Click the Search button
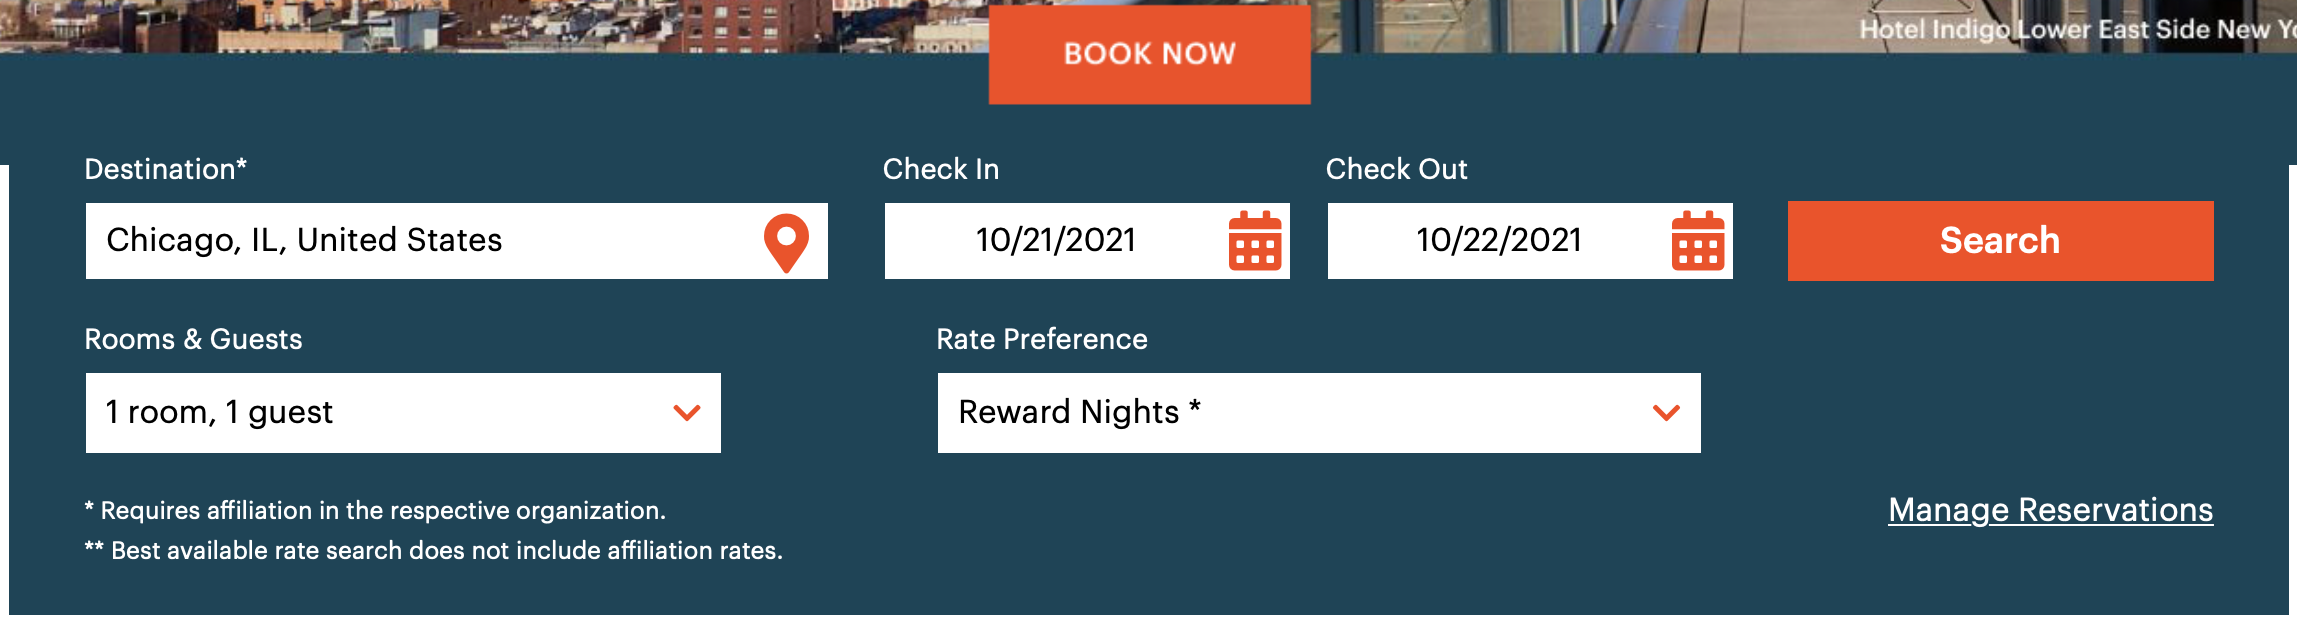Image resolution: width=2297 pixels, height=621 pixels. [x=2000, y=241]
